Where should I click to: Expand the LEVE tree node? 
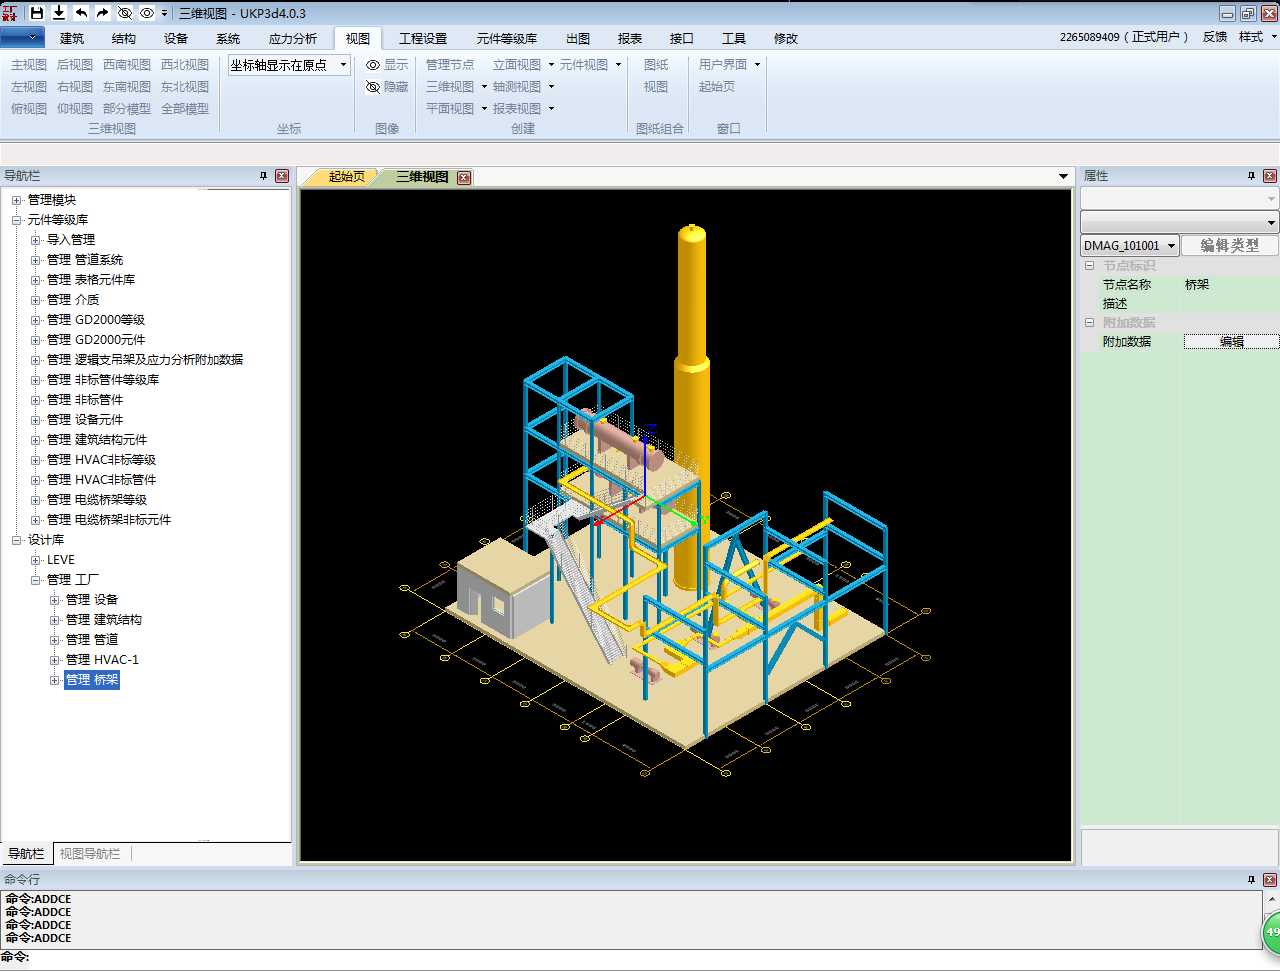(x=35, y=560)
